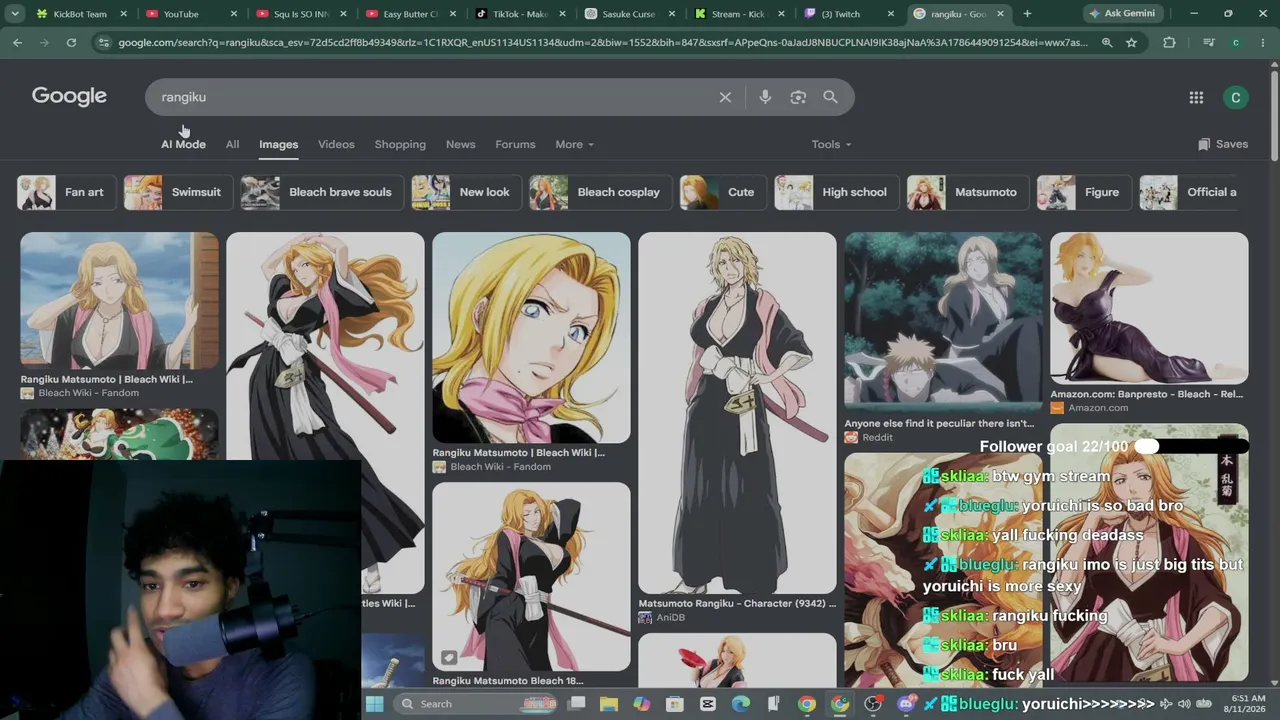Go to the Google logo homepage
1280x720 pixels.
click(x=69, y=96)
